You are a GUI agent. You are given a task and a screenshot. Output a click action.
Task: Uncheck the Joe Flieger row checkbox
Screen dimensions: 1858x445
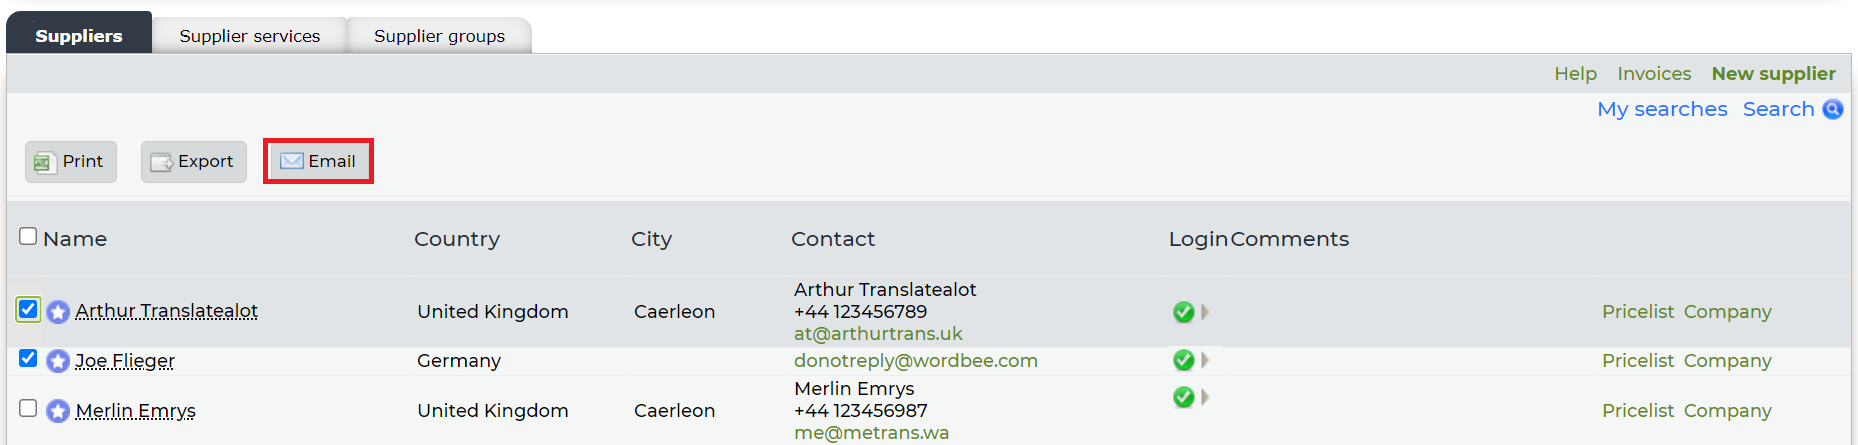point(28,358)
